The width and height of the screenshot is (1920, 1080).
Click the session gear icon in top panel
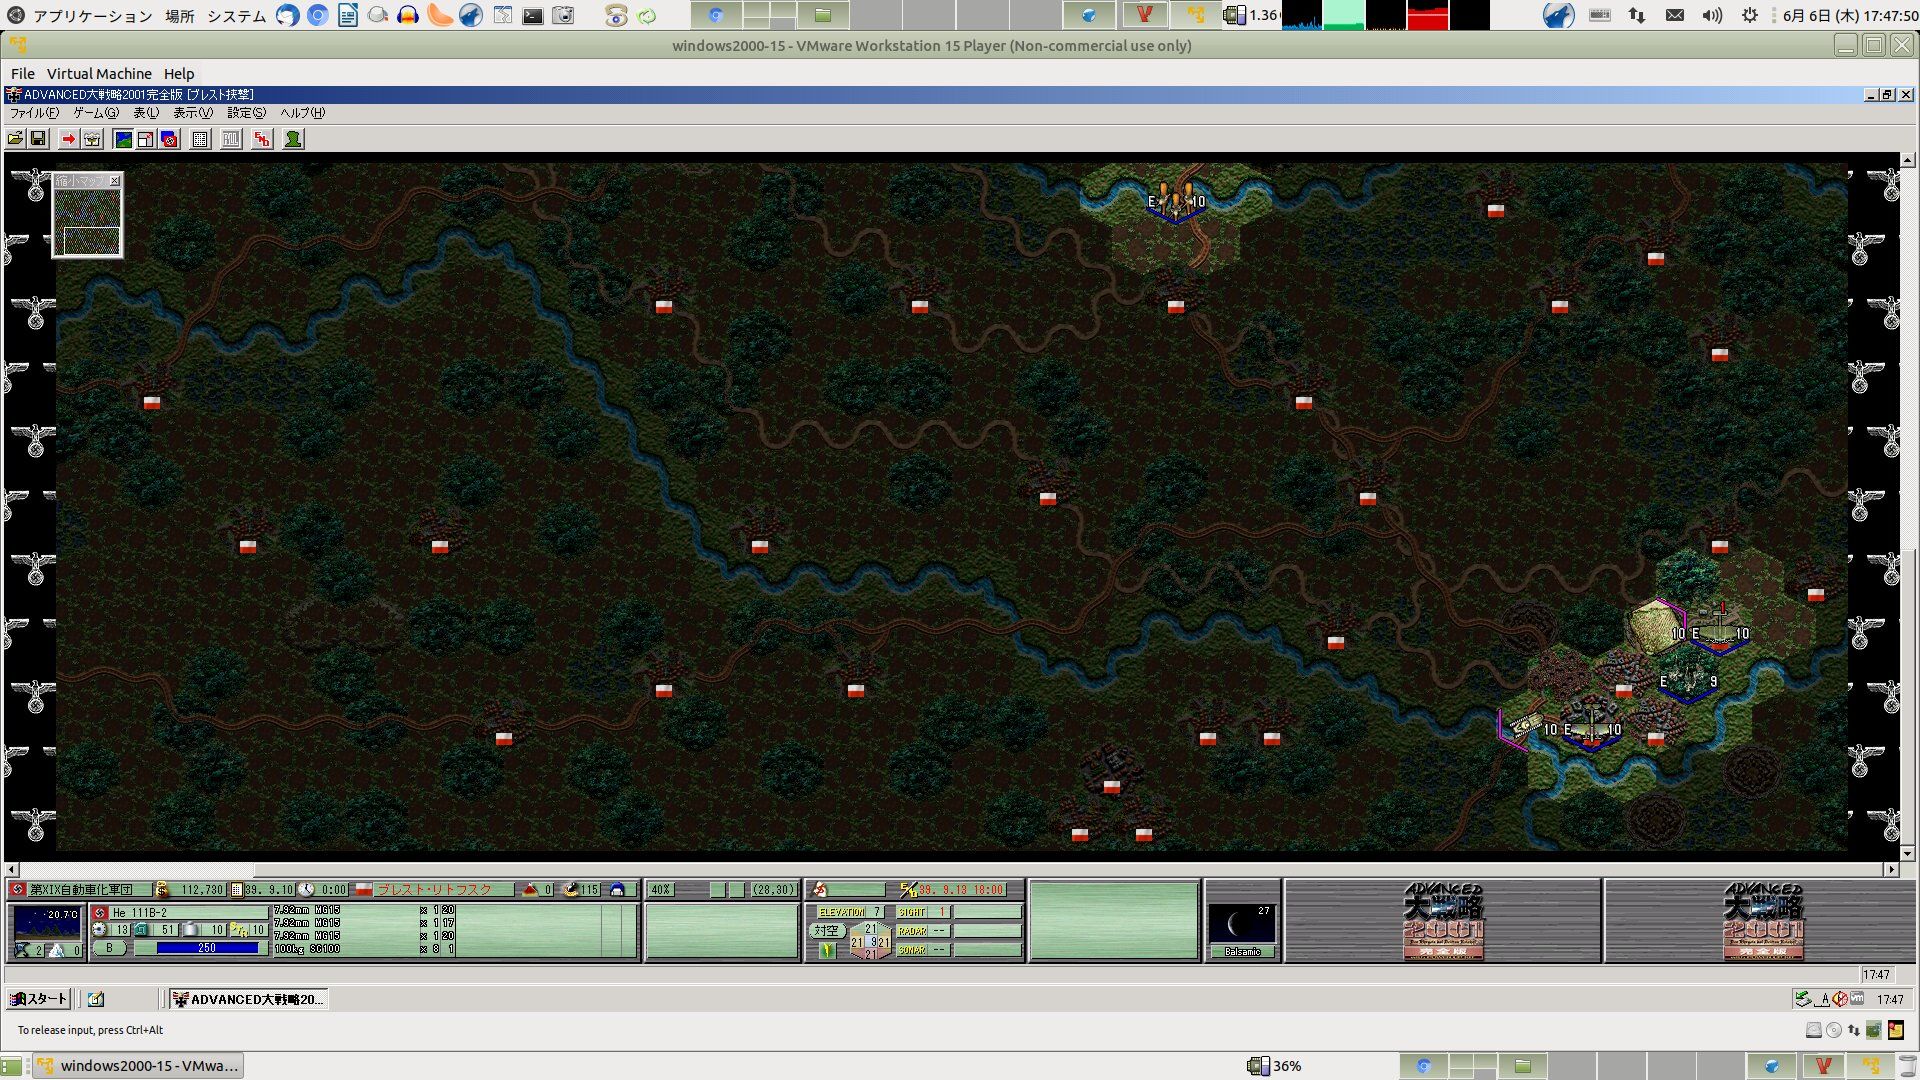pyautogui.click(x=1750, y=16)
